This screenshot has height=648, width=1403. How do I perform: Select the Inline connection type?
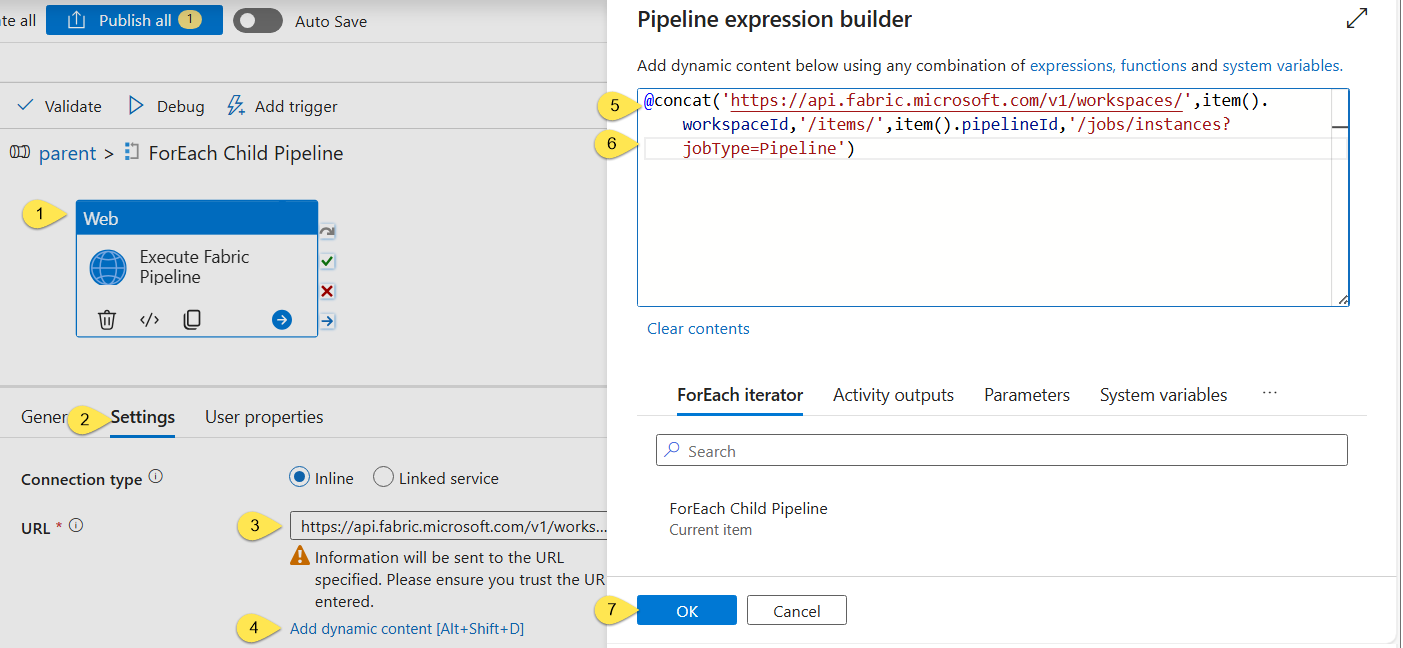tap(299, 478)
